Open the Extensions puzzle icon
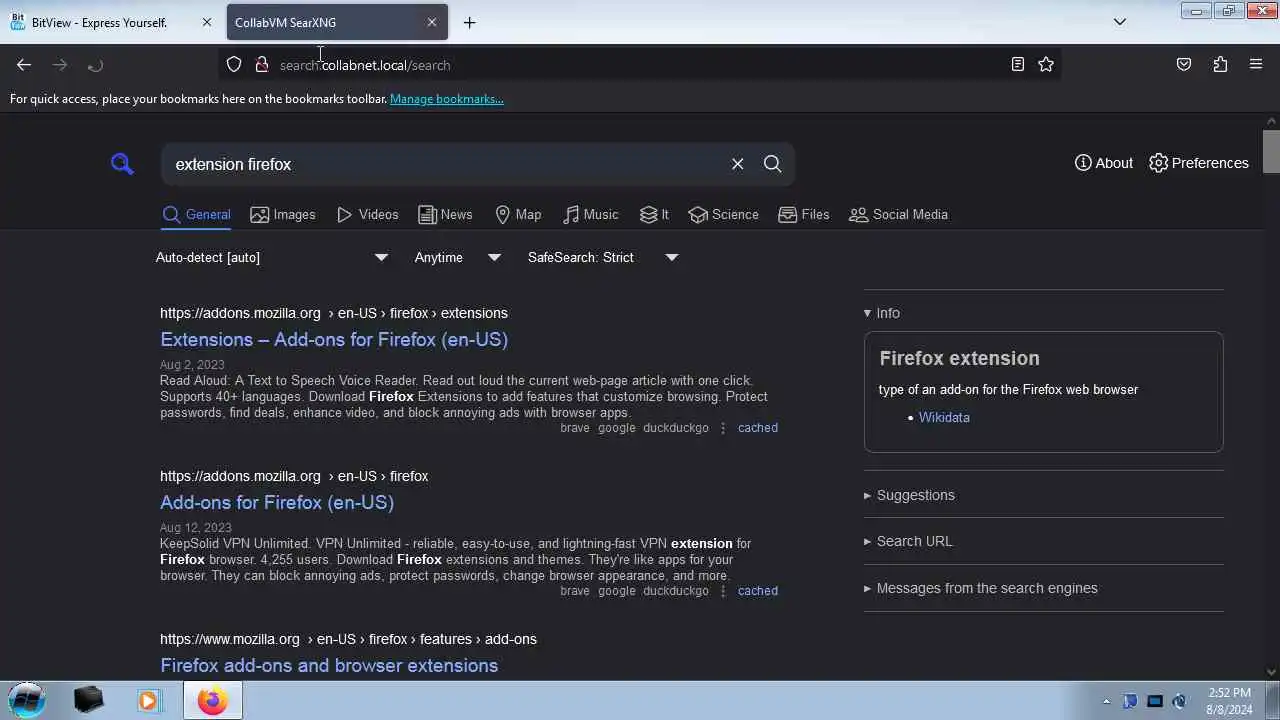 (1220, 65)
